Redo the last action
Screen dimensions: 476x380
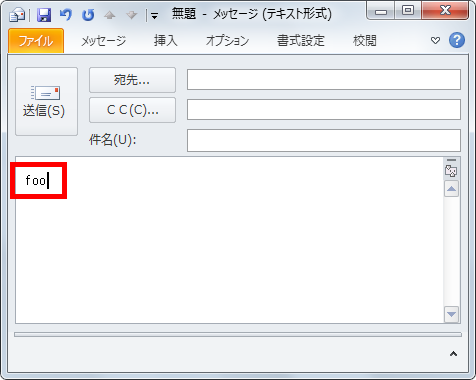point(88,15)
